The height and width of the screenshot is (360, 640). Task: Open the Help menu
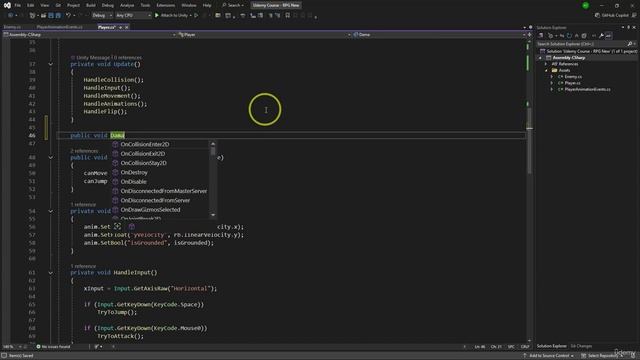[207, 5]
